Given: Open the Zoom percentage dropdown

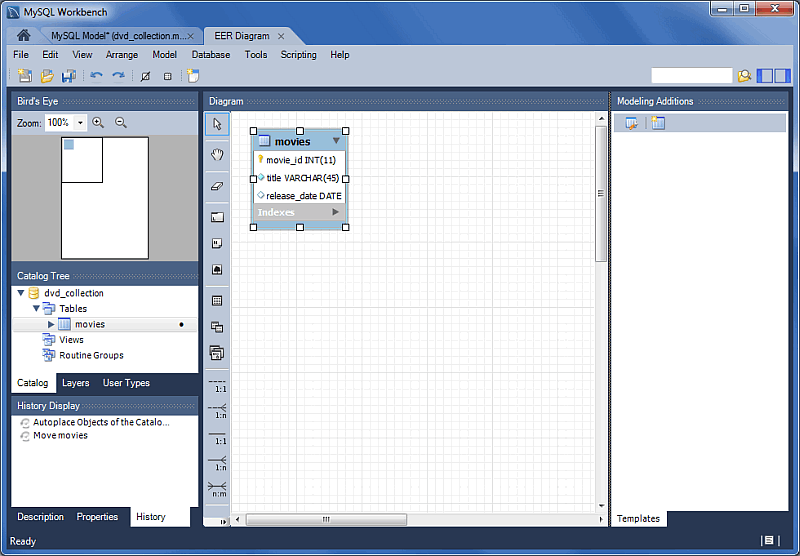Looking at the screenshot, I should click(x=81, y=123).
